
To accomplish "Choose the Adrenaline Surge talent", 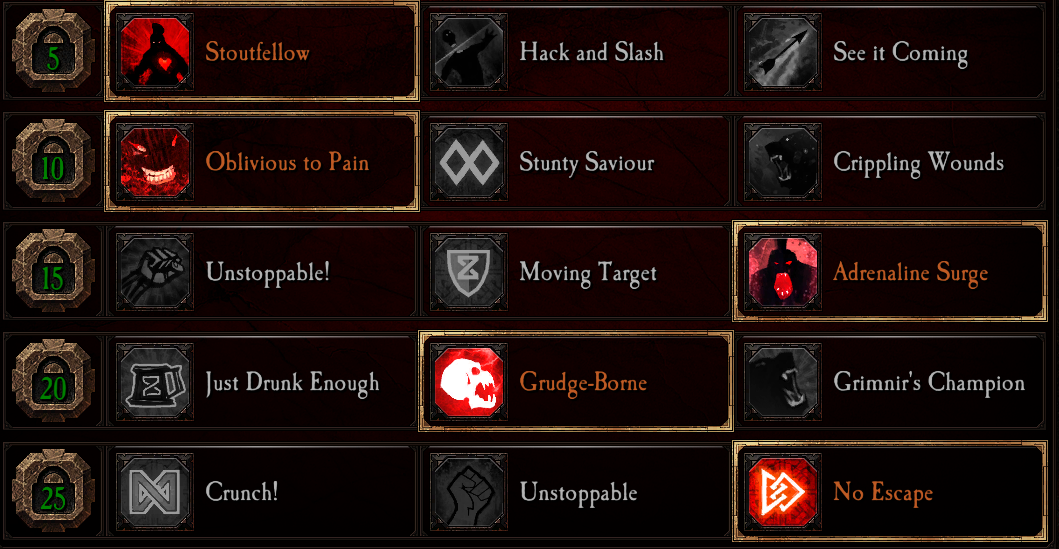I will 890,271.
